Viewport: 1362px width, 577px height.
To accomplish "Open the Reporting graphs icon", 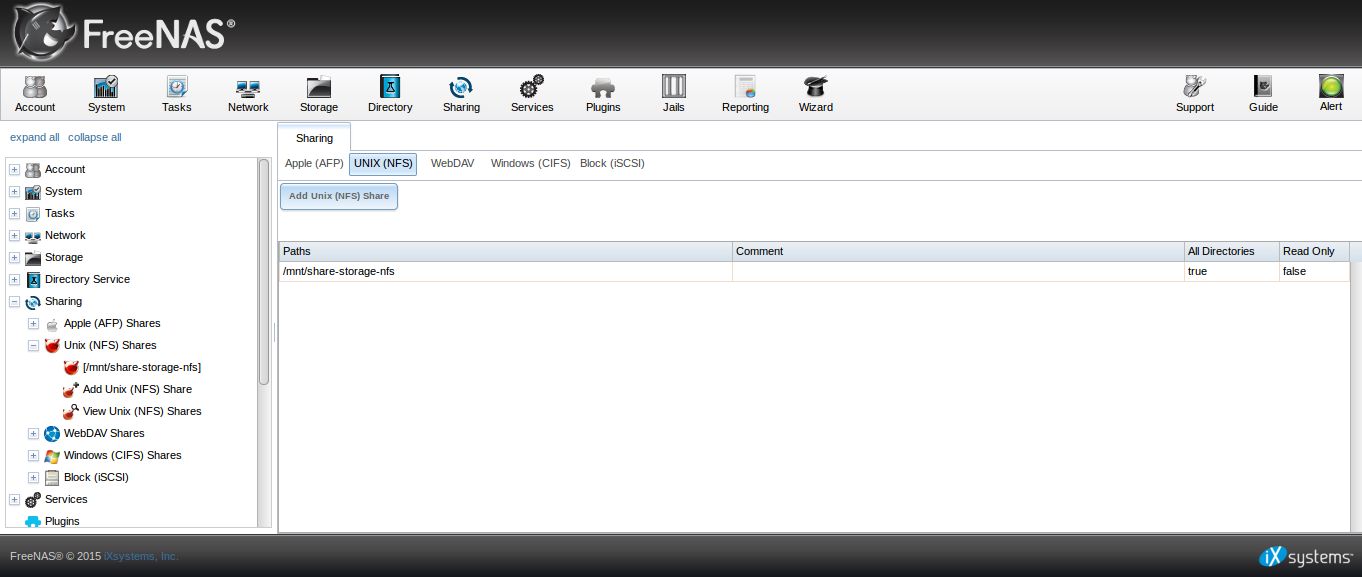I will [744, 93].
